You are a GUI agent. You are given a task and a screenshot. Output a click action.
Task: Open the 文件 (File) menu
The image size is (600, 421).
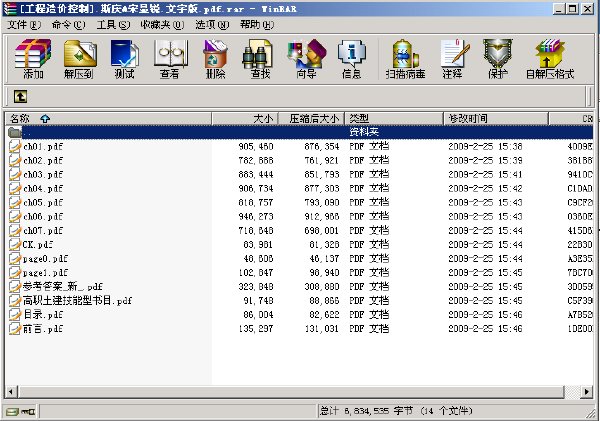coord(24,25)
